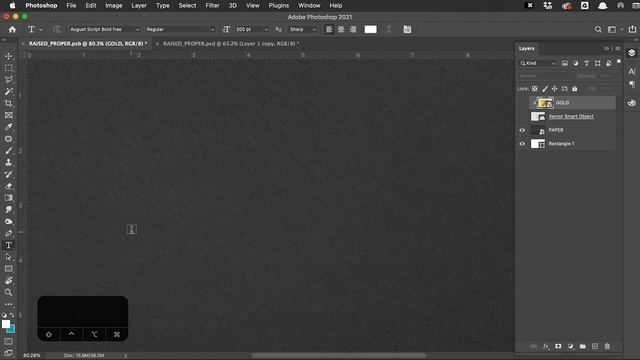Select the Path Selection tool
This screenshot has height=360, width=640.
[x=9, y=257]
